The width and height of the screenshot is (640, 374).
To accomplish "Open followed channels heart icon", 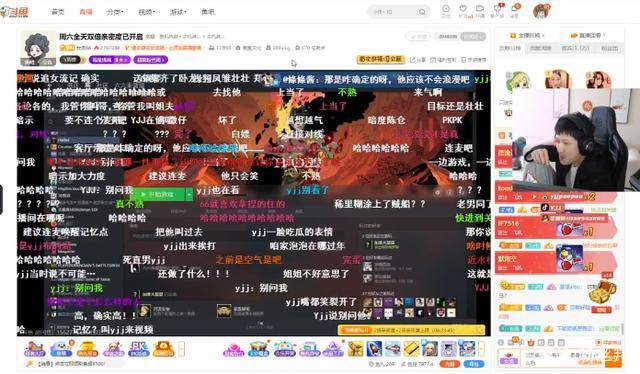I will (x=463, y=8).
